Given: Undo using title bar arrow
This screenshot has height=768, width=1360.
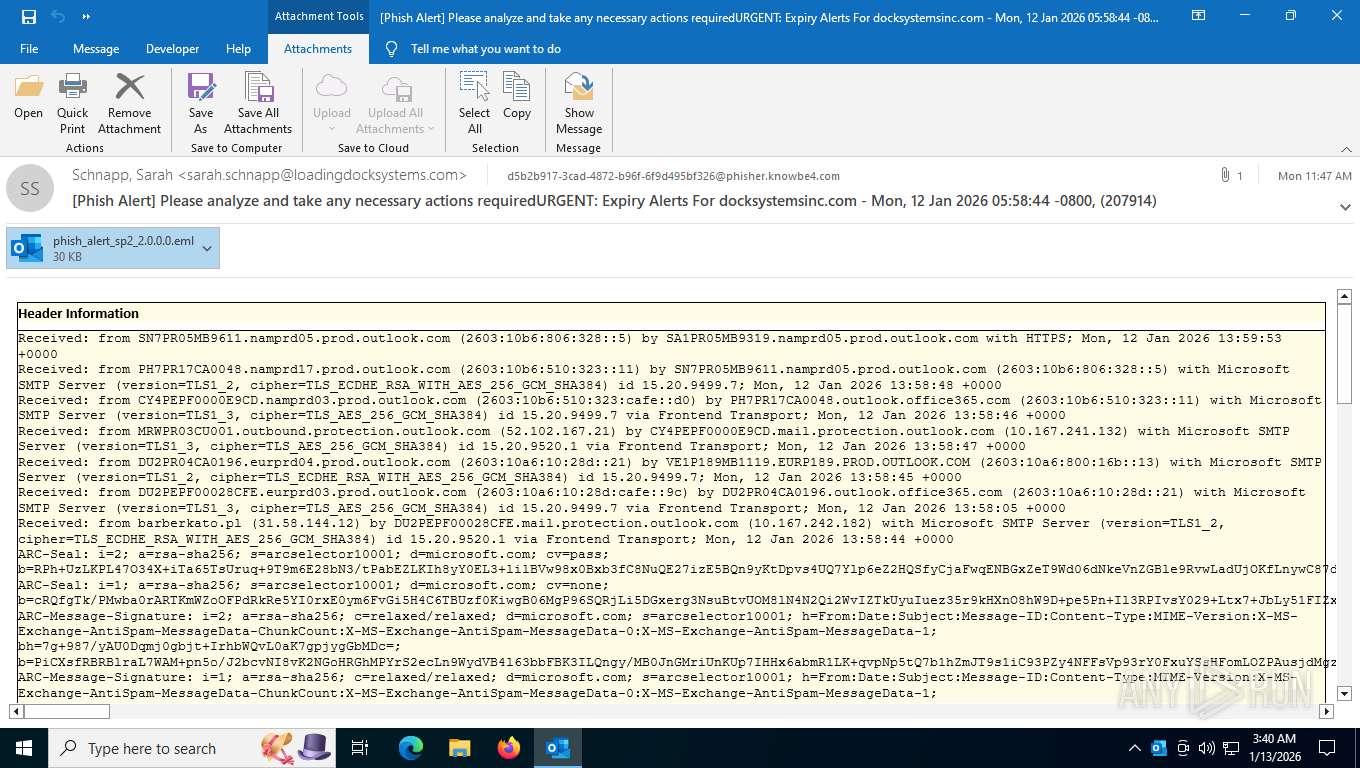Looking at the screenshot, I should pyautogui.click(x=58, y=16).
